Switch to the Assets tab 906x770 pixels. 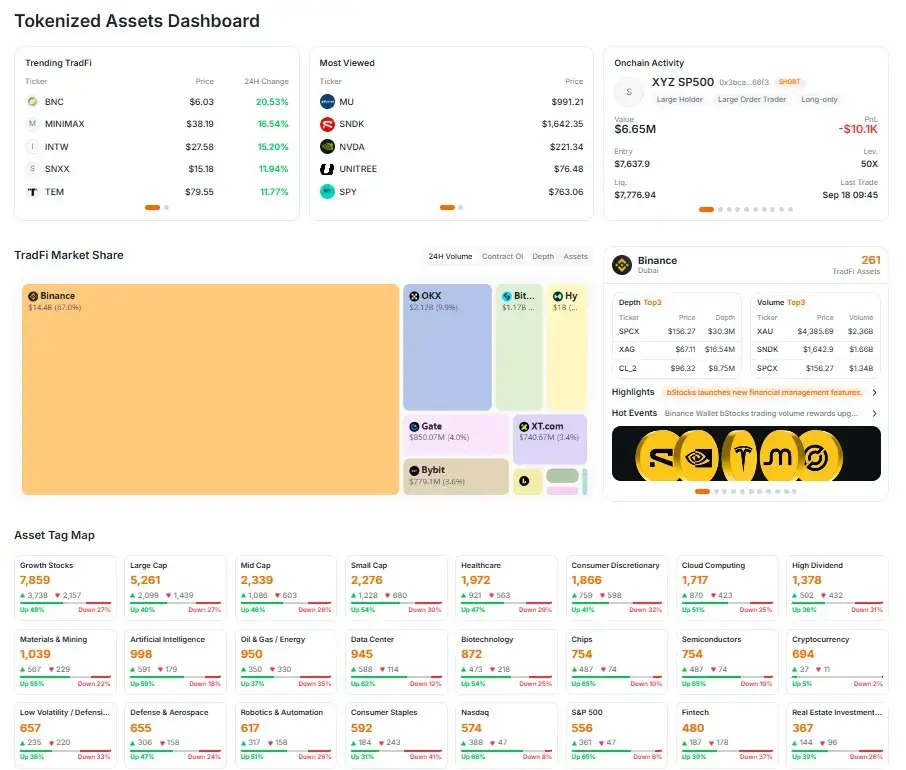coord(575,256)
